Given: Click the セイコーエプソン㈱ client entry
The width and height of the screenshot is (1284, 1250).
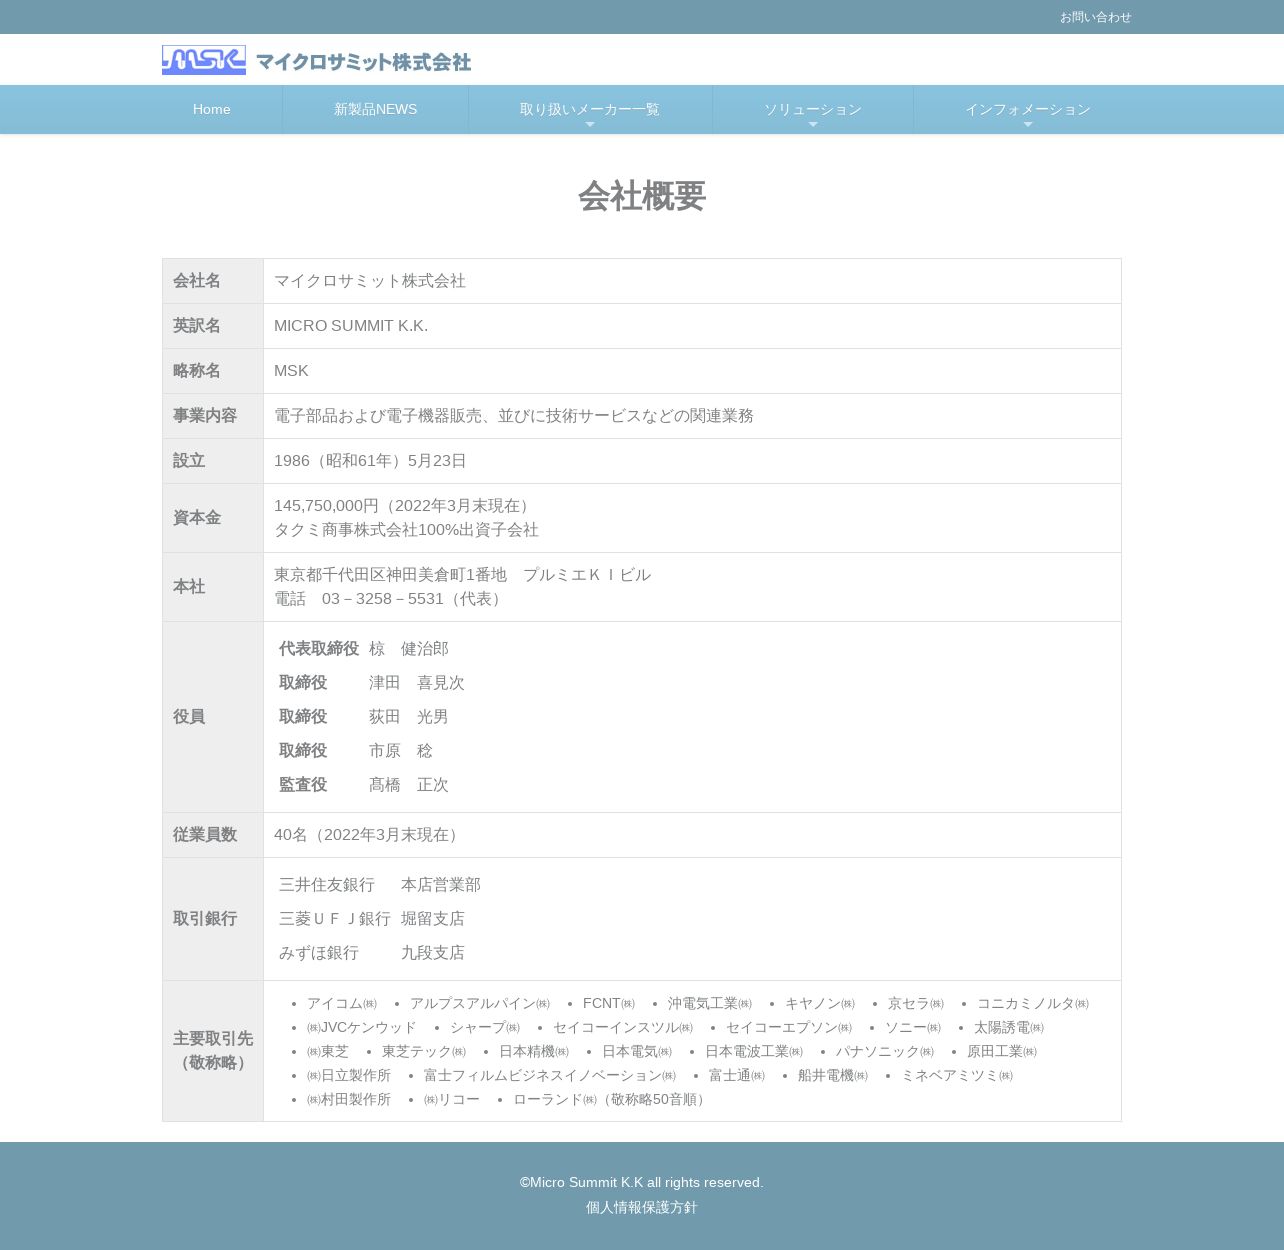Looking at the screenshot, I should [x=789, y=1027].
